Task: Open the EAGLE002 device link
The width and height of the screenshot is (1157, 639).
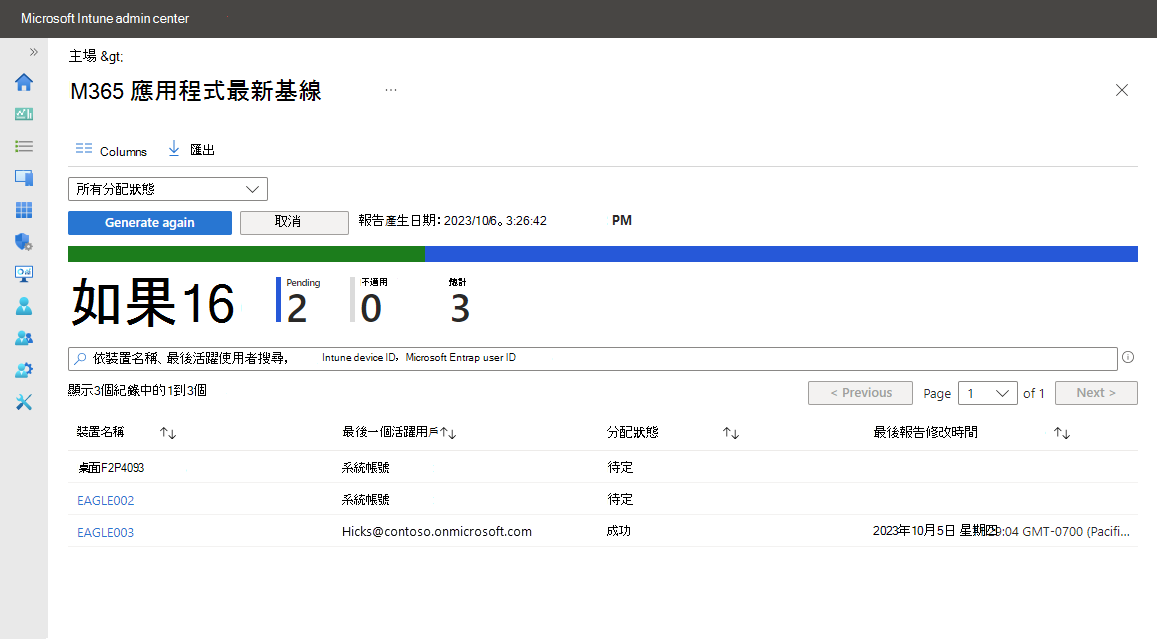Action: pyautogui.click(x=106, y=500)
